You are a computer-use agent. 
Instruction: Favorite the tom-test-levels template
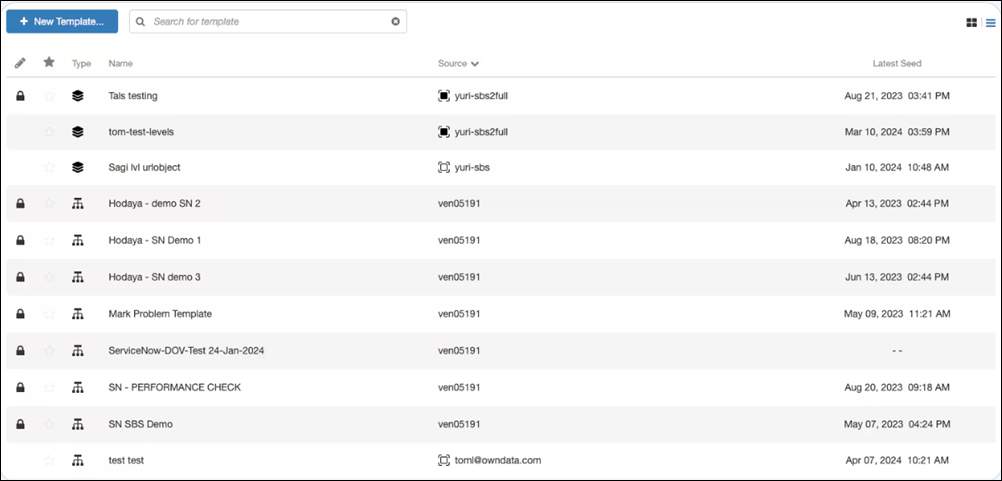tap(49, 132)
